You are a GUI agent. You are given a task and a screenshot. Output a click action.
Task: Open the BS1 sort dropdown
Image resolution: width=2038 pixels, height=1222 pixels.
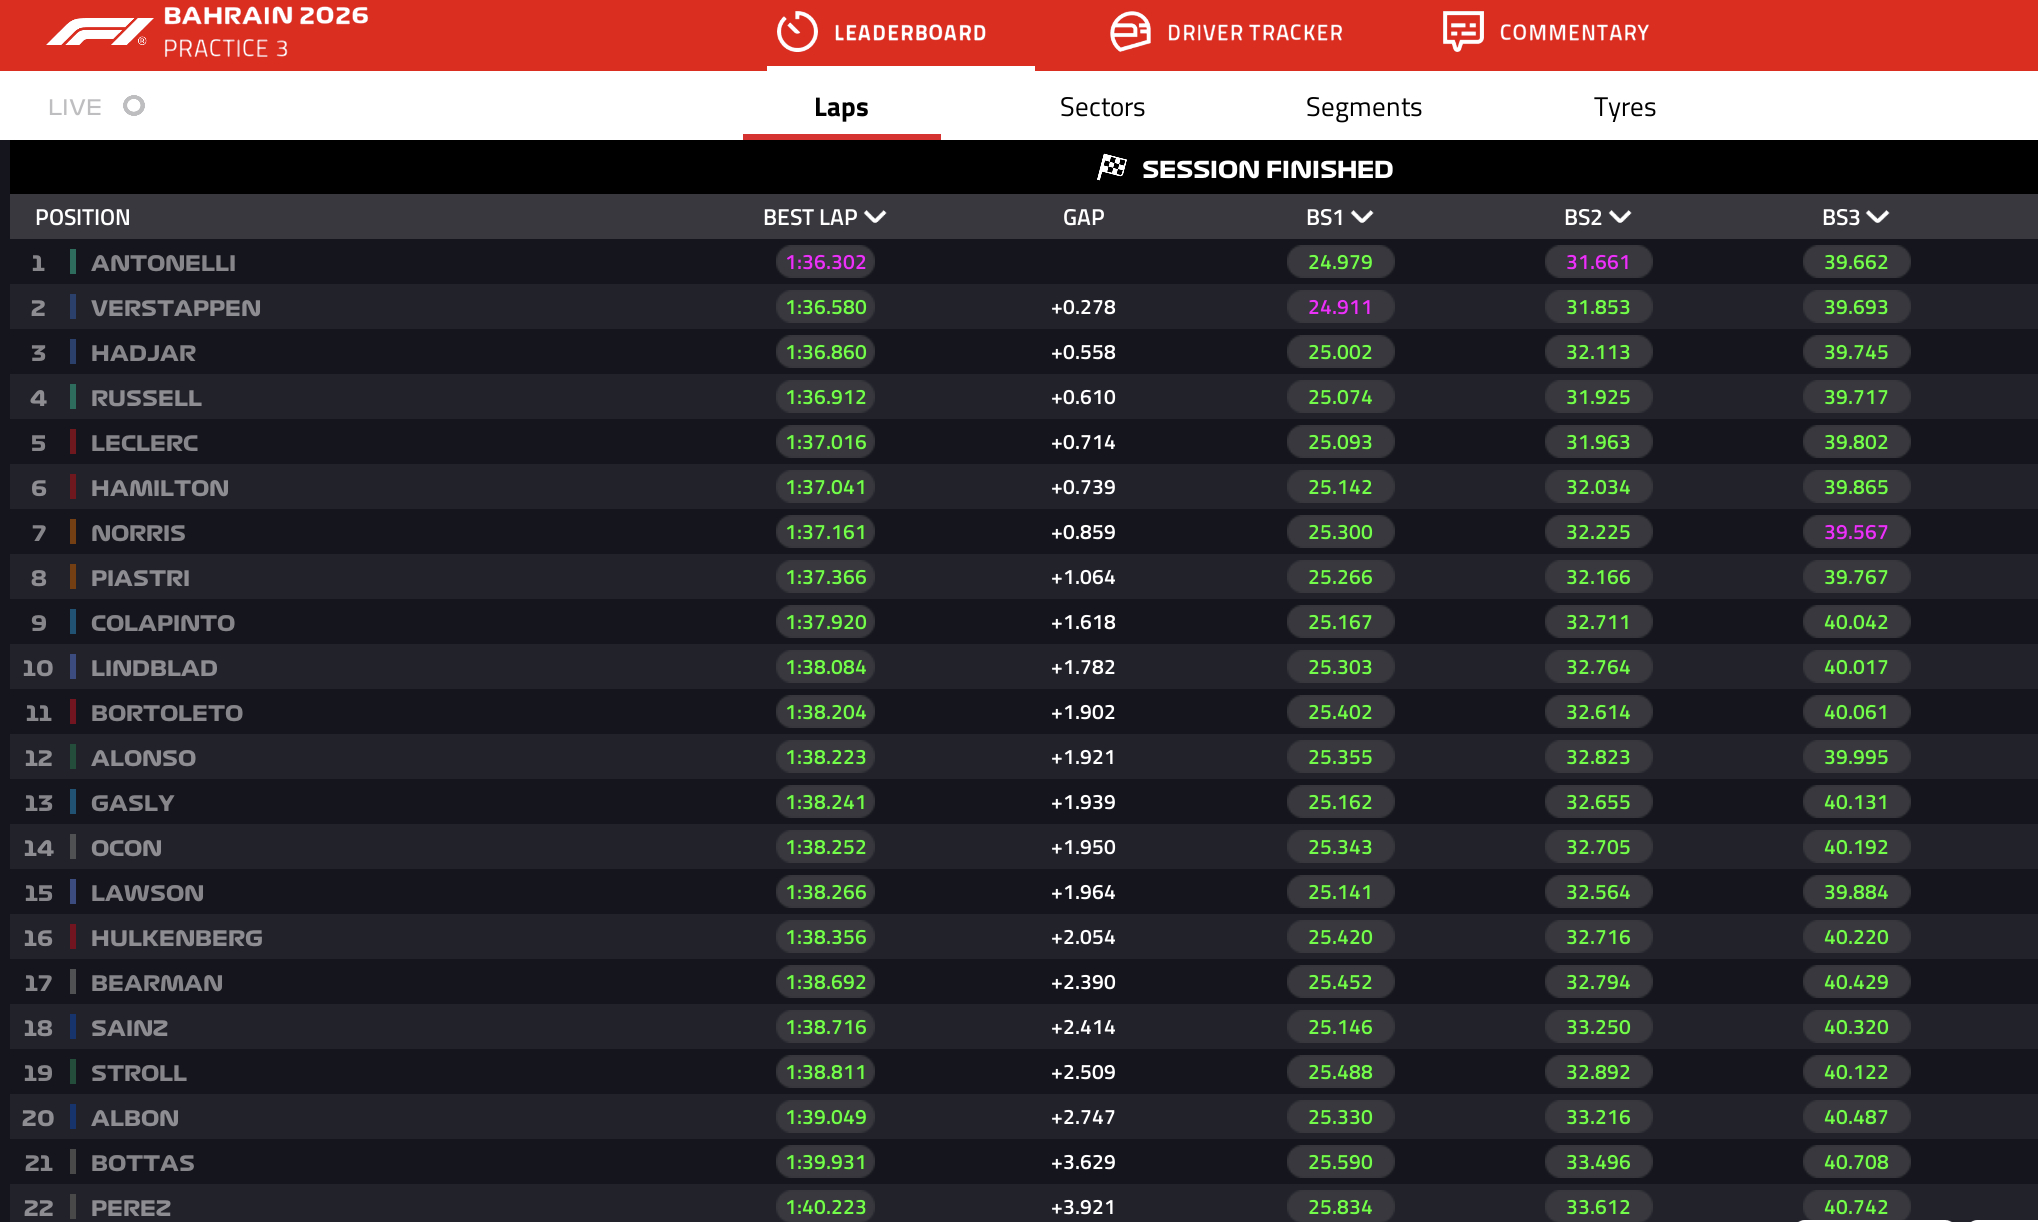(1362, 217)
